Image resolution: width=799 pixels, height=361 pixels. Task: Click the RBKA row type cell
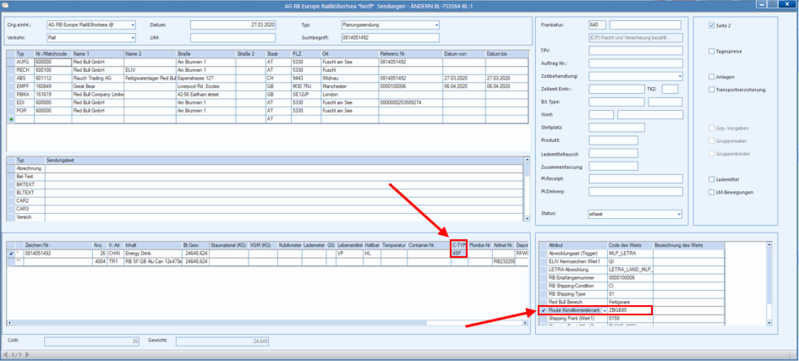coord(24,94)
